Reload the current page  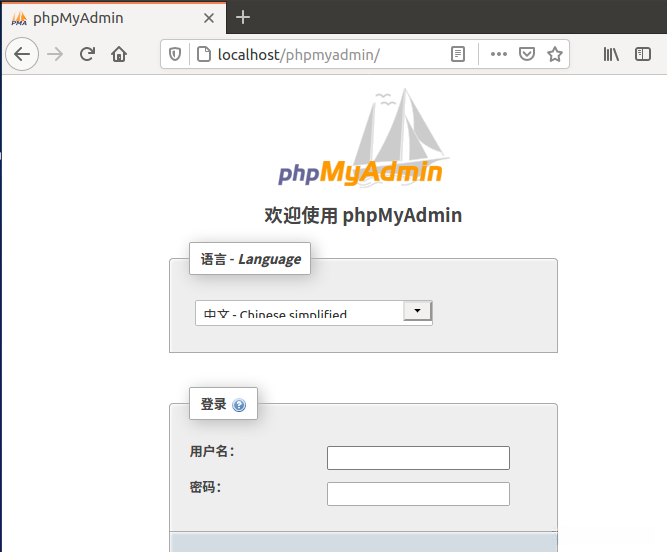(87, 54)
